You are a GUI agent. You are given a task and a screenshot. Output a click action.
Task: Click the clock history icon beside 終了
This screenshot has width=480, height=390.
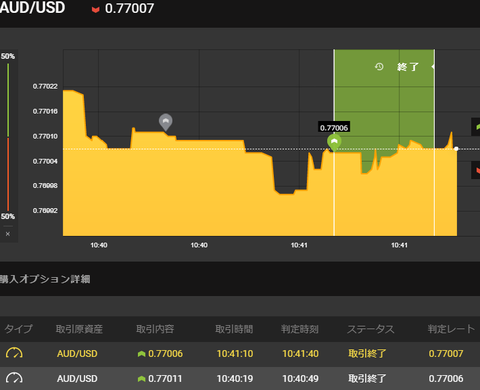click(379, 67)
